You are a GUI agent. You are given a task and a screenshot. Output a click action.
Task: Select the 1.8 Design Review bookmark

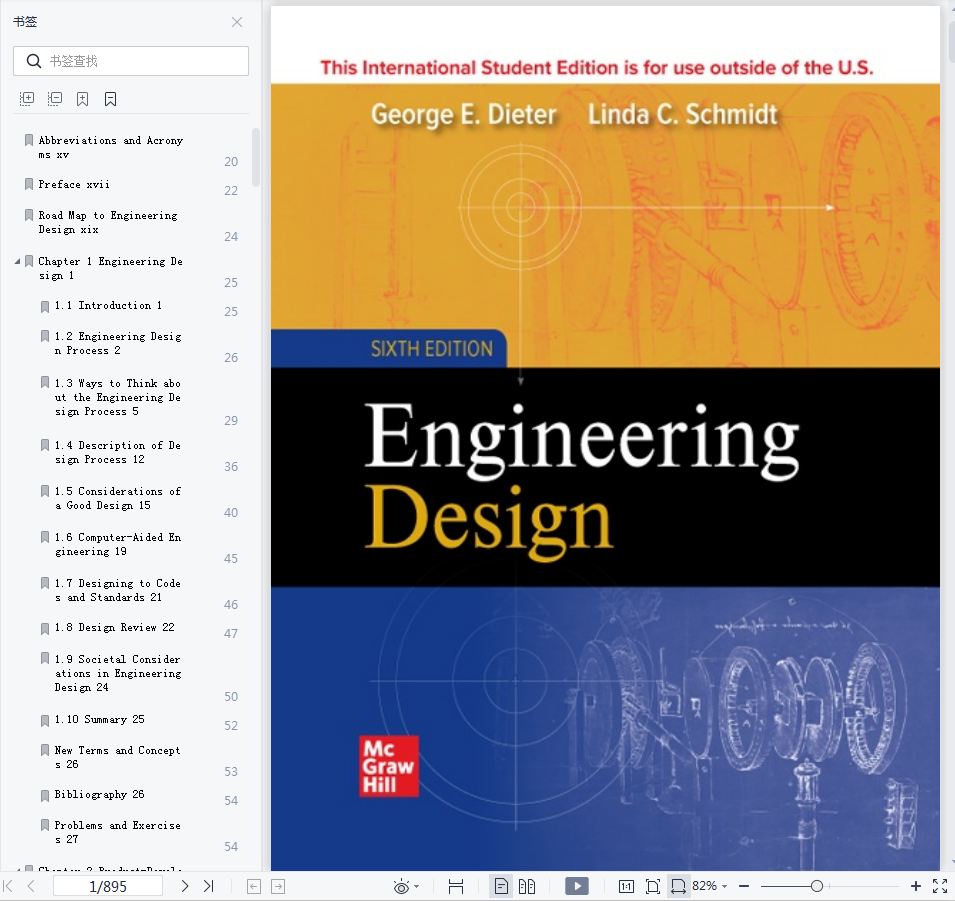[115, 627]
